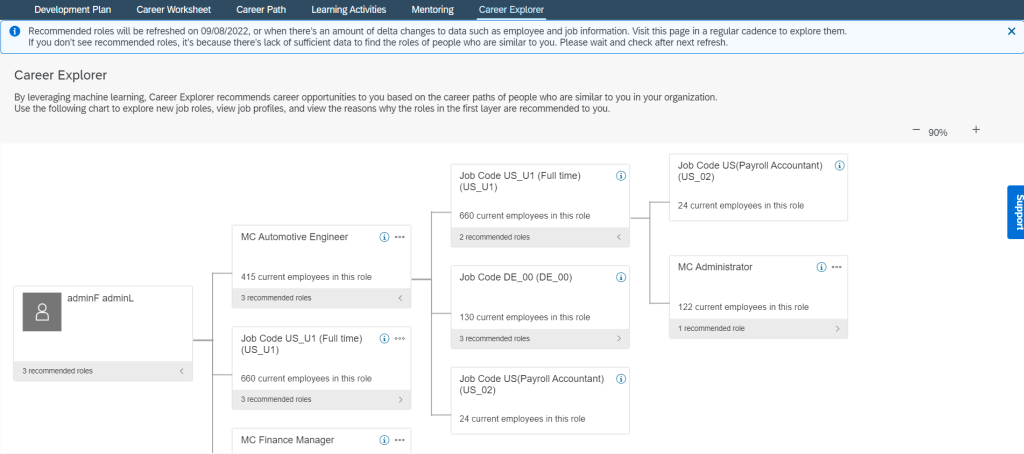Image resolution: width=1024 pixels, height=454 pixels.
Task: Collapse adminF adminL recommended roles
Action: (181, 371)
